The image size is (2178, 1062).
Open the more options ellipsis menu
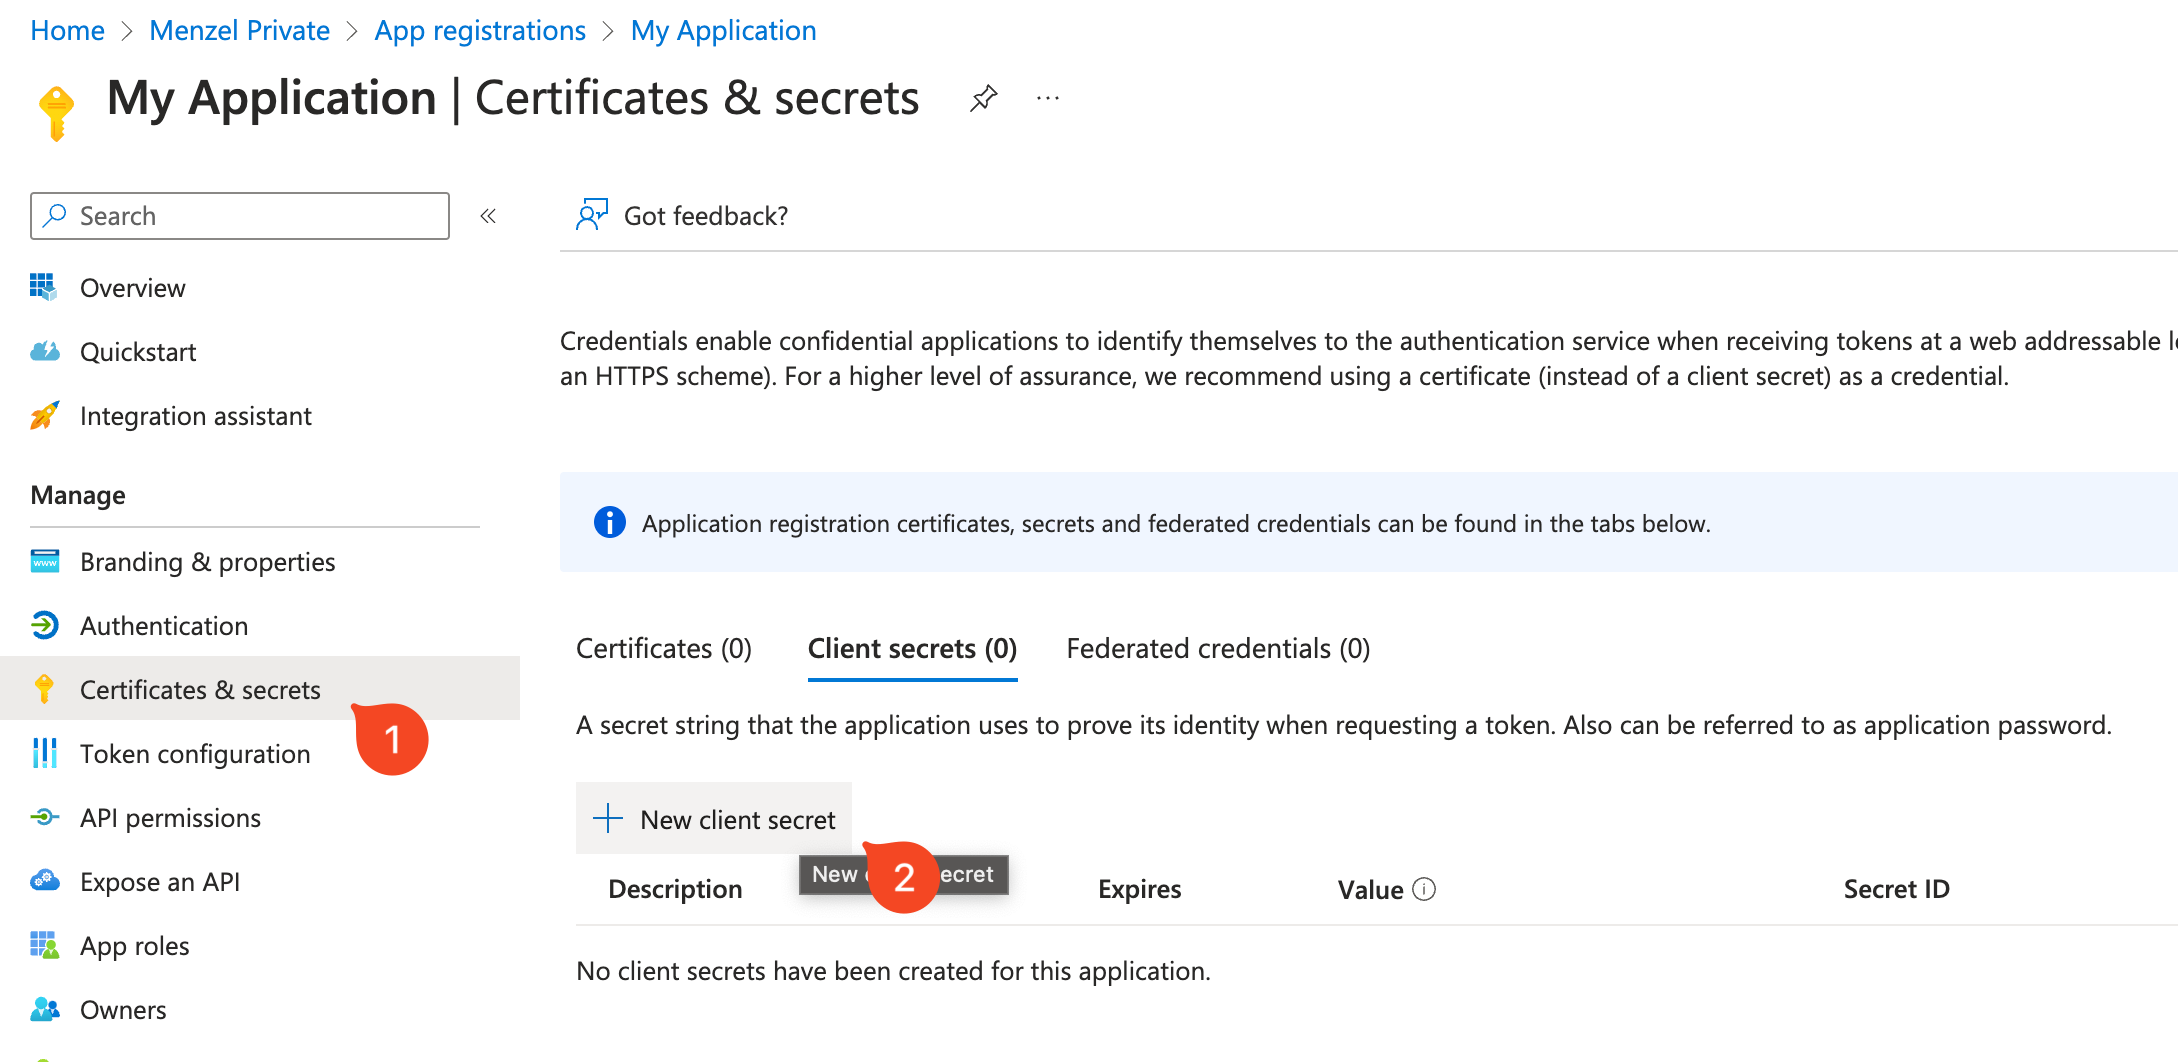click(x=1048, y=98)
